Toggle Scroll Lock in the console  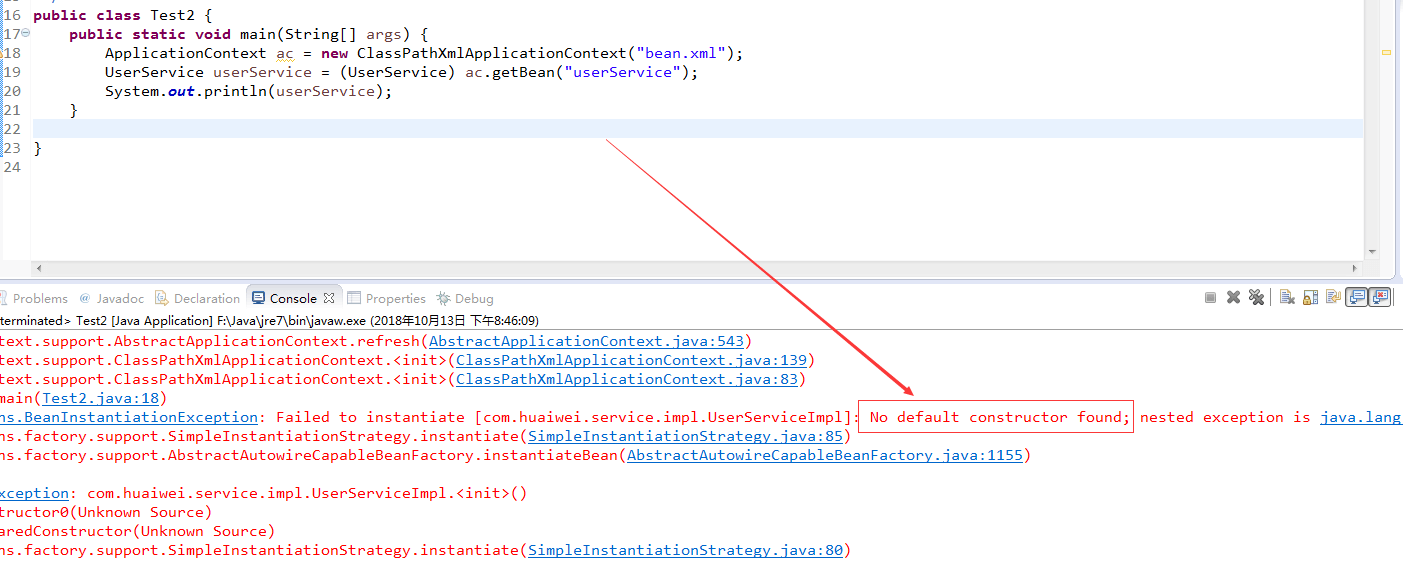[x=1310, y=297]
